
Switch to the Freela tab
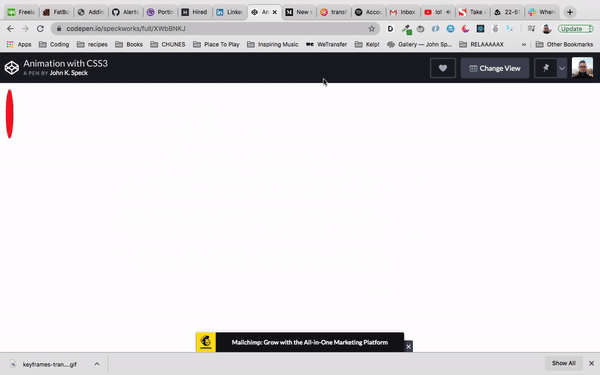(22, 12)
